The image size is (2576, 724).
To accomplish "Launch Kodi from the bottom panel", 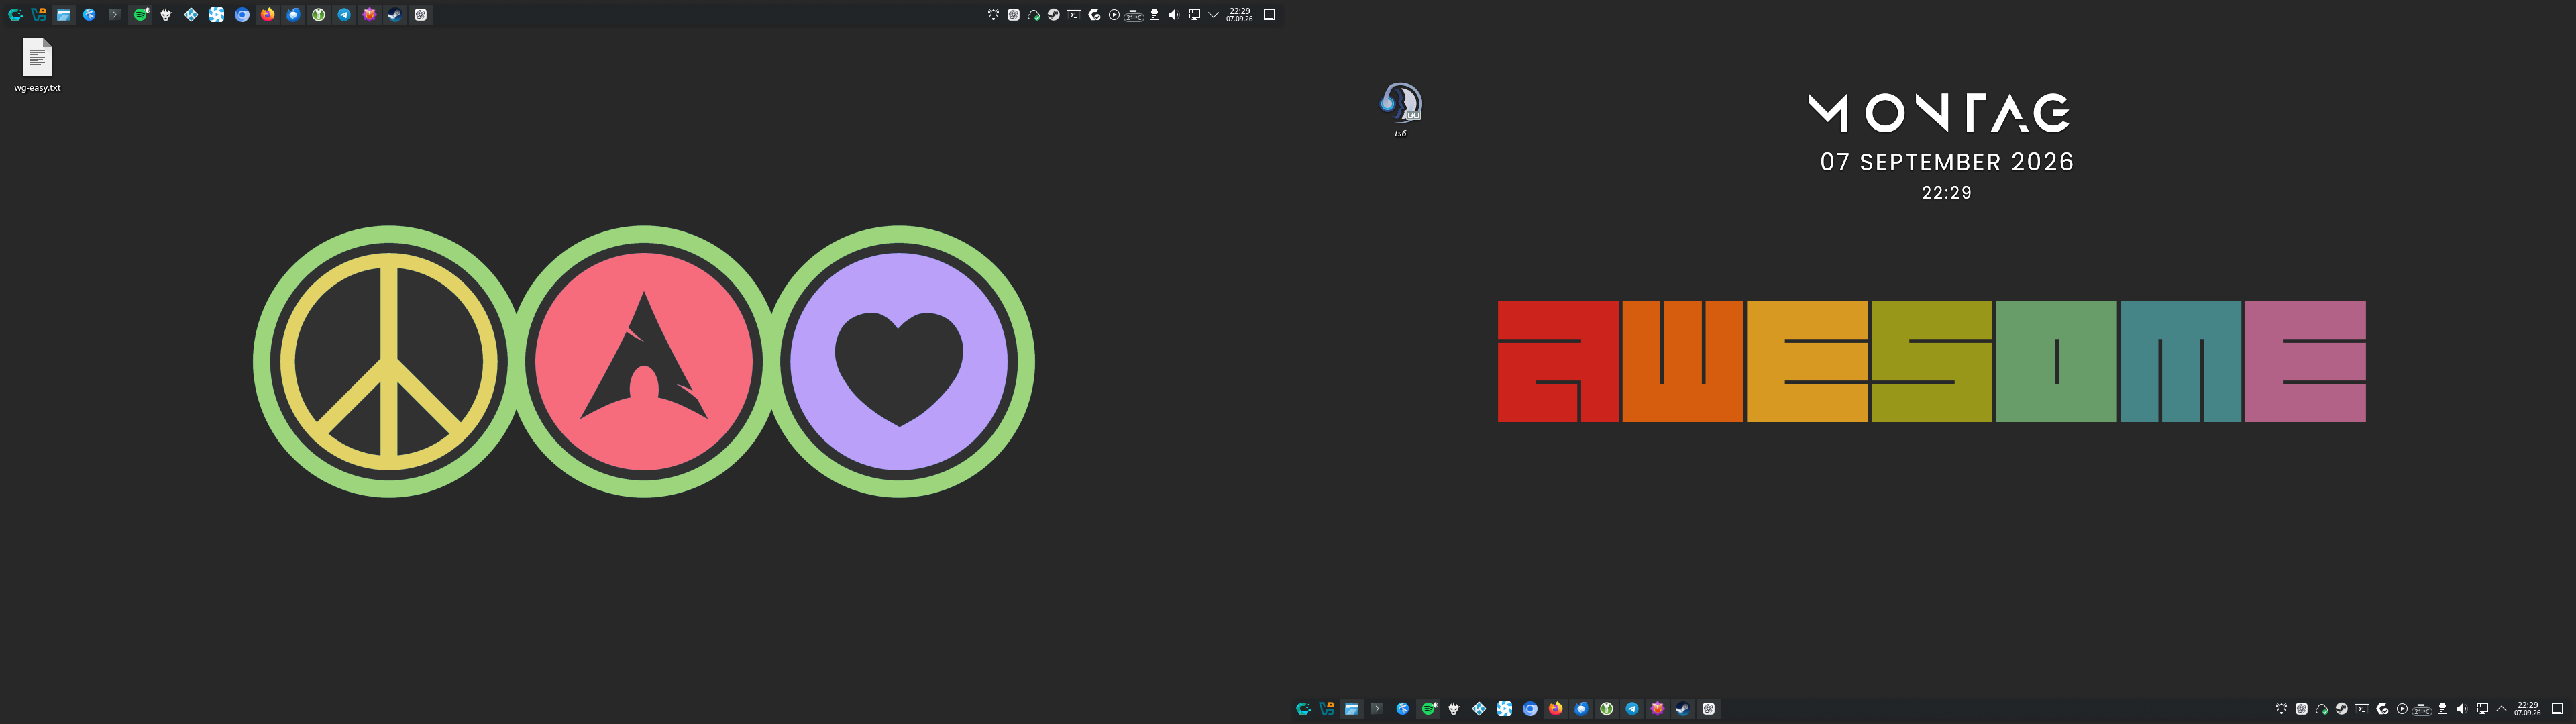I will 1480,709.
